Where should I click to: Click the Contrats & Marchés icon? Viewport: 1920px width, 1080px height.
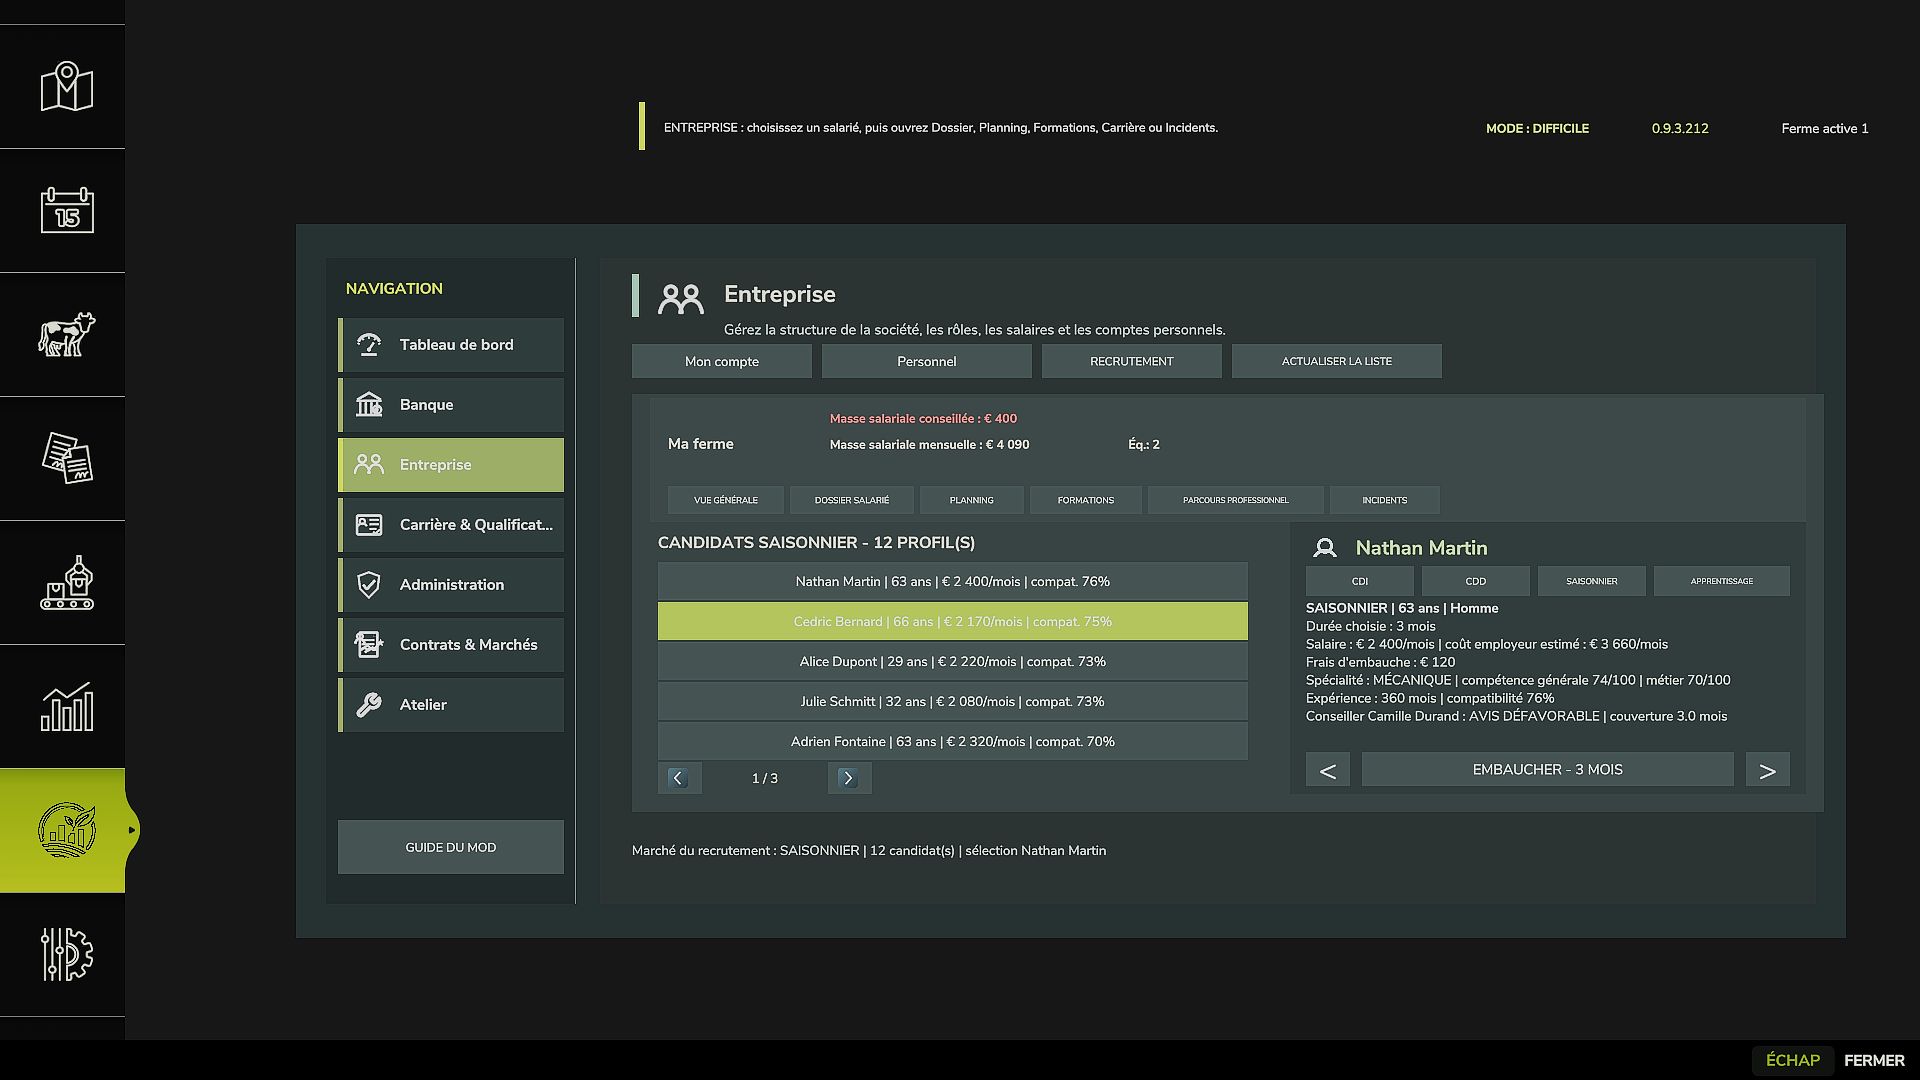369,645
